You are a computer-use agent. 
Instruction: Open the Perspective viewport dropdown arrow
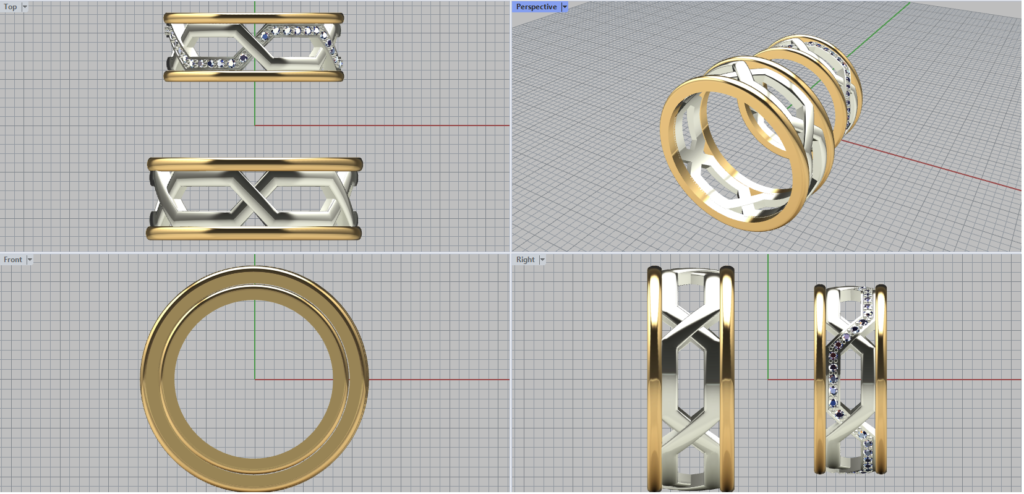(565, 6)
